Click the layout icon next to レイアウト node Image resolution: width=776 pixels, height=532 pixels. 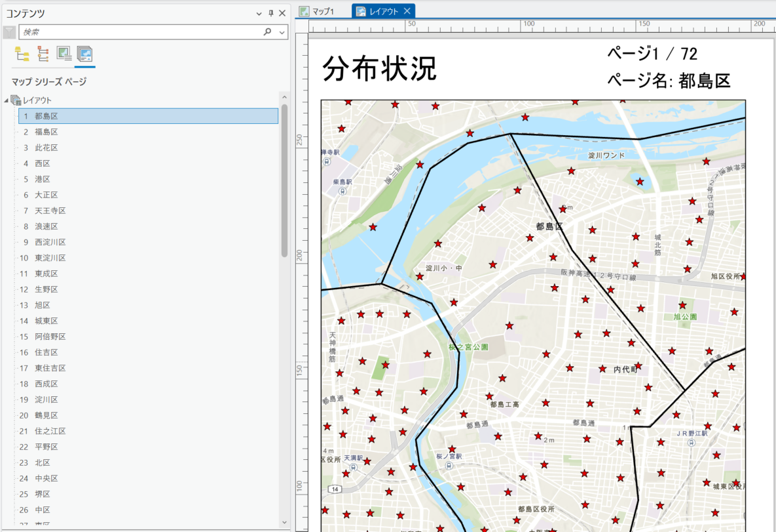pyautogui.click(x=16, y=100)
